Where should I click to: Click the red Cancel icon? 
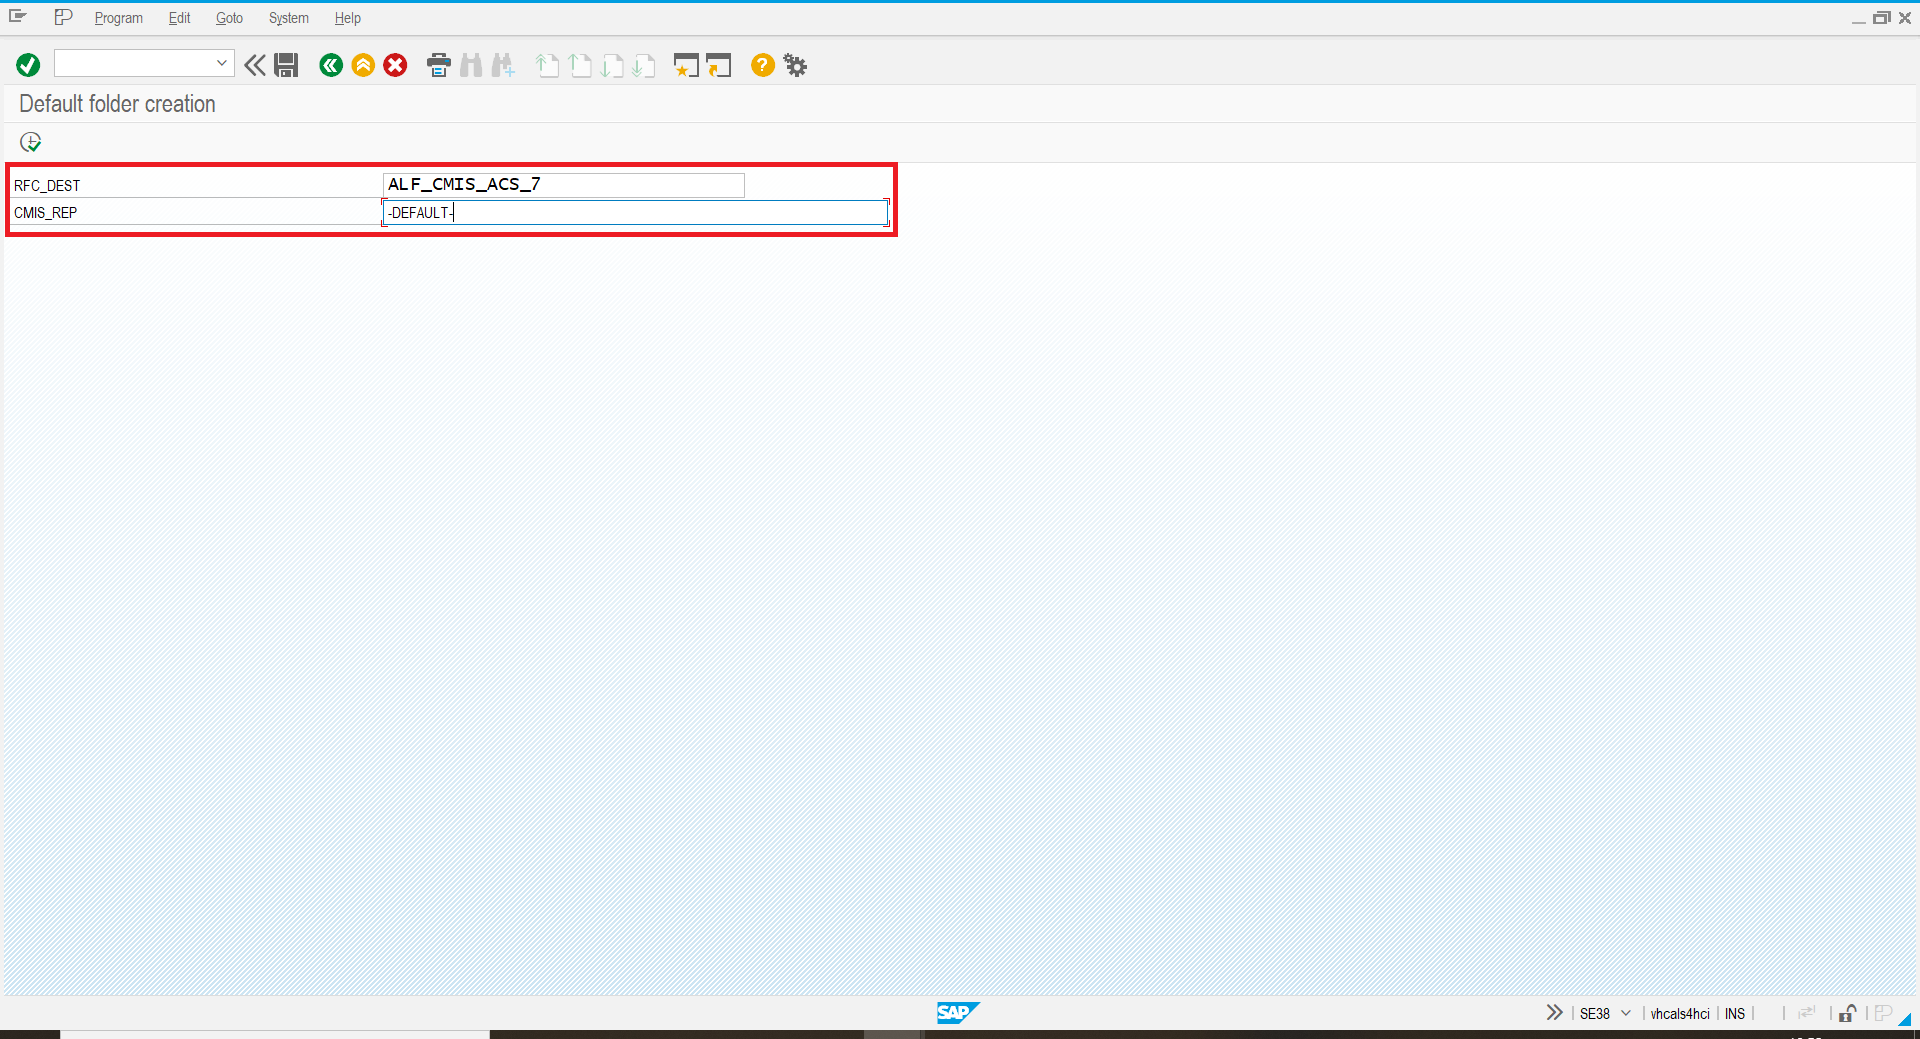click(x=396, y=65)
